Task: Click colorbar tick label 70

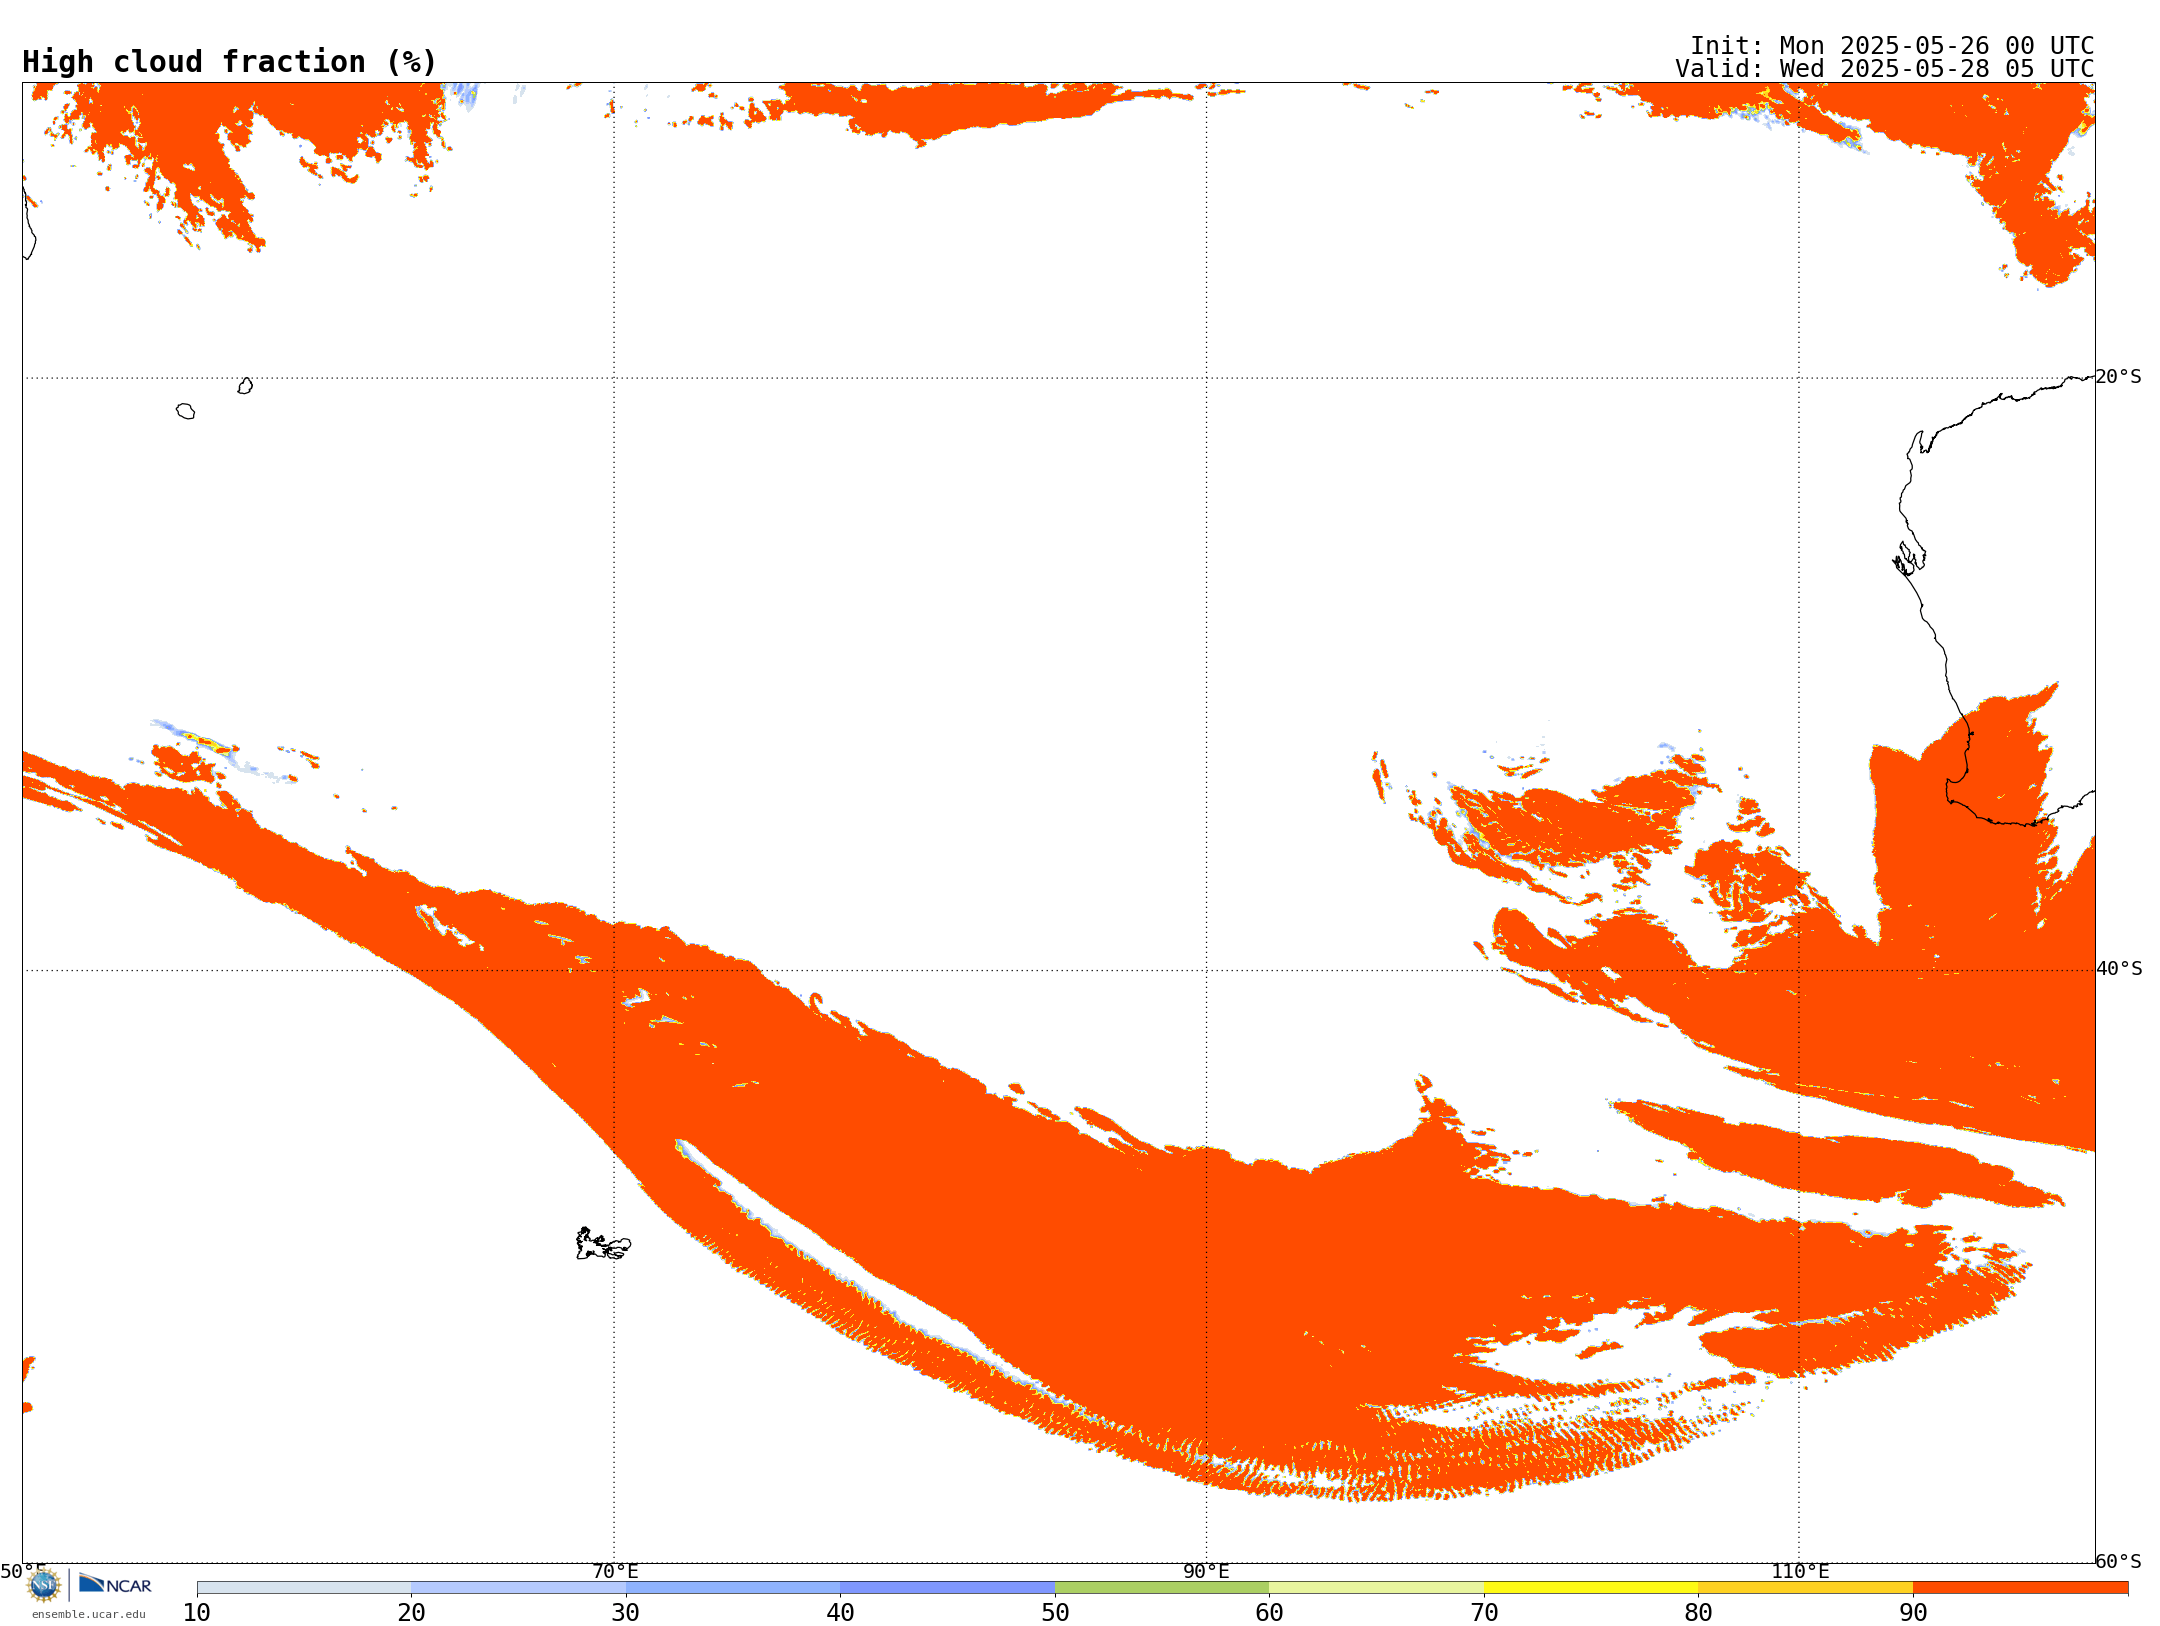Action: point(1484,1612)
